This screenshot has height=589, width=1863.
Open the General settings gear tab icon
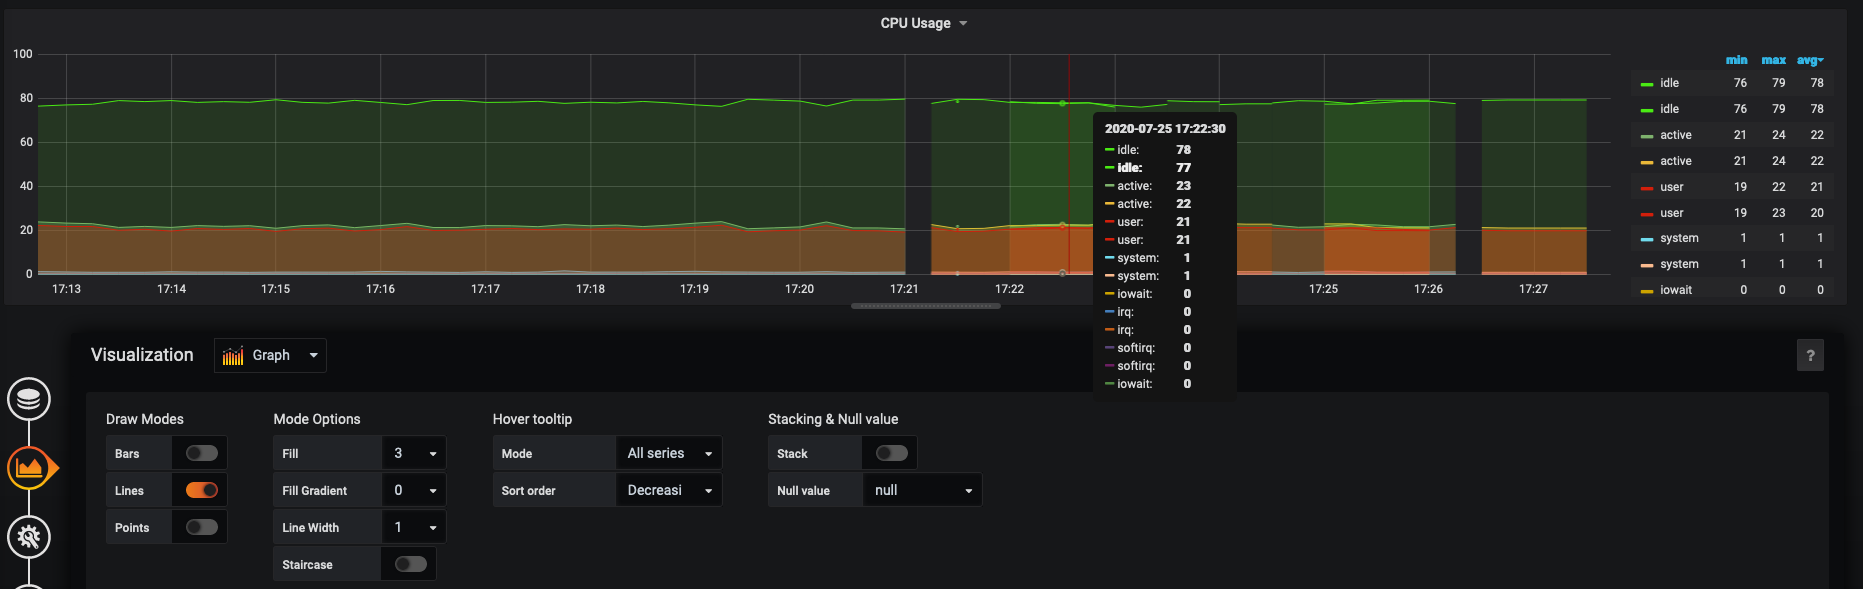[x=29, y=537]
